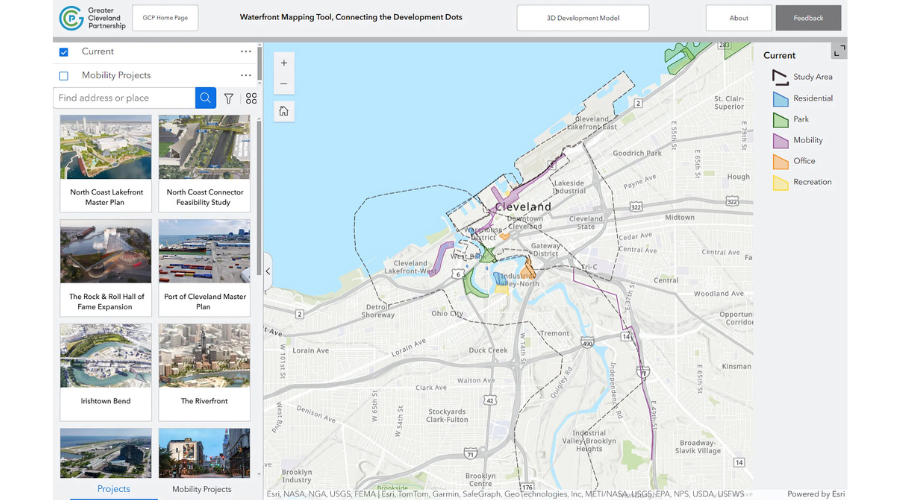Click the Broadway-Slavik Village map label
Image resolution: width=900 pixels, height=500 pixels.
pos(697,447)
